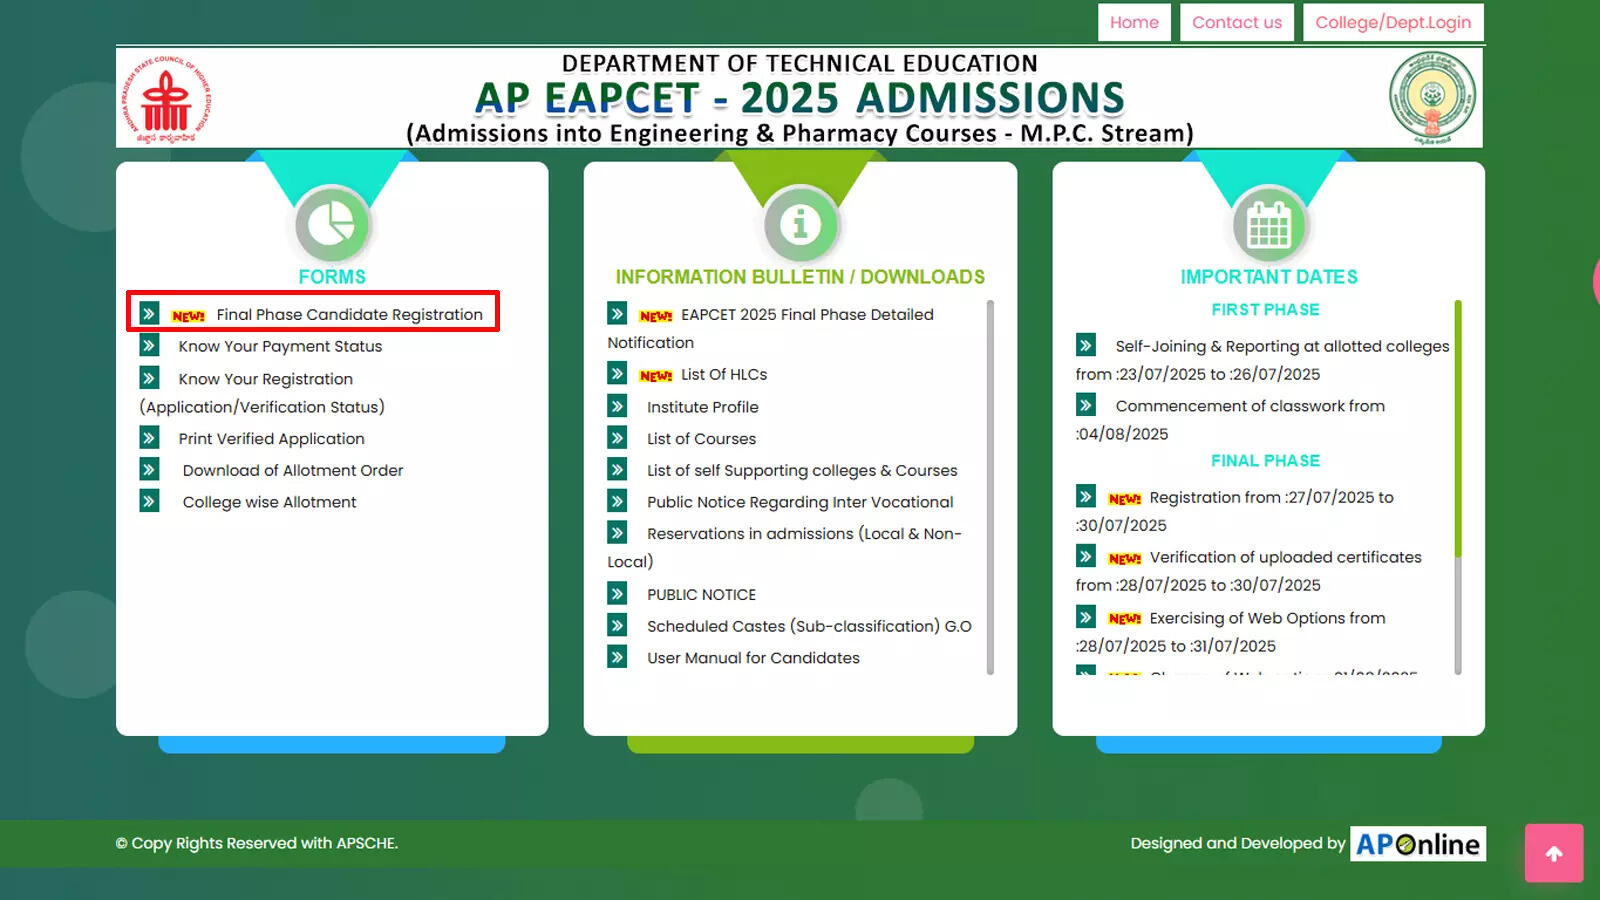Click the Important Dates calendar icon

click(x=1268, y=224)
